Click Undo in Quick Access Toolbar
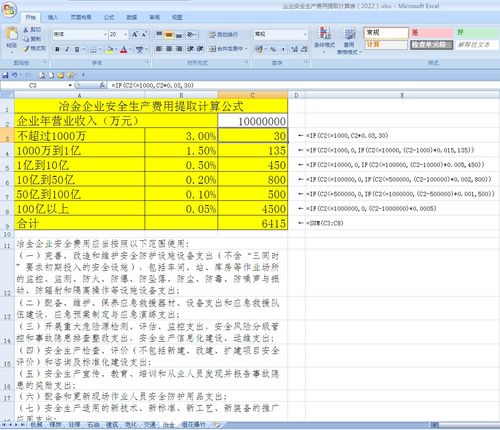This screenshot has width=500, height=430. pyautogui.click(x=14, y=75)
